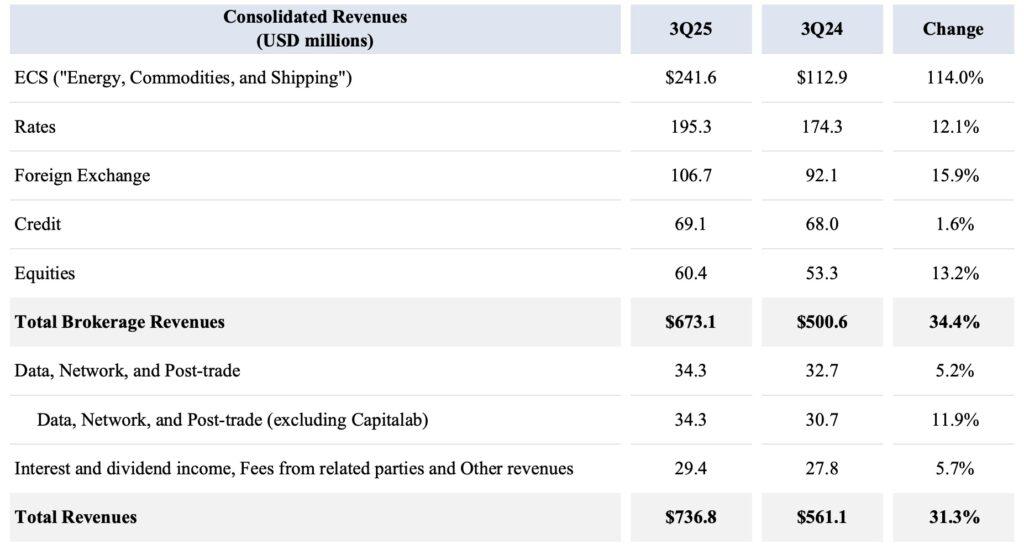Select the $736.8 total revenues value
The height and width of the screenshot is (544, 1024).
tap(690, 517)
